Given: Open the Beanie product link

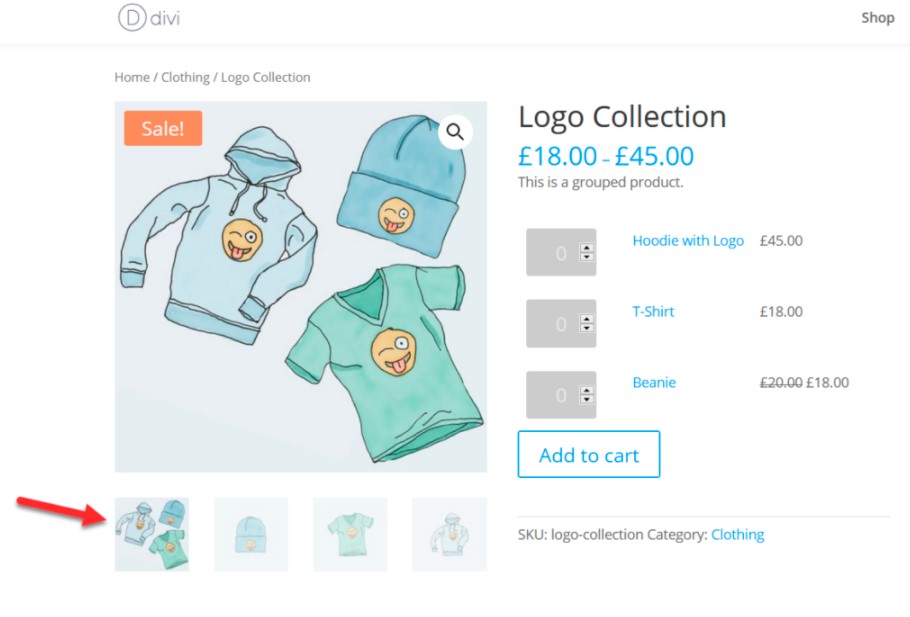Looking at the screenshot, I should pos(654,383).
